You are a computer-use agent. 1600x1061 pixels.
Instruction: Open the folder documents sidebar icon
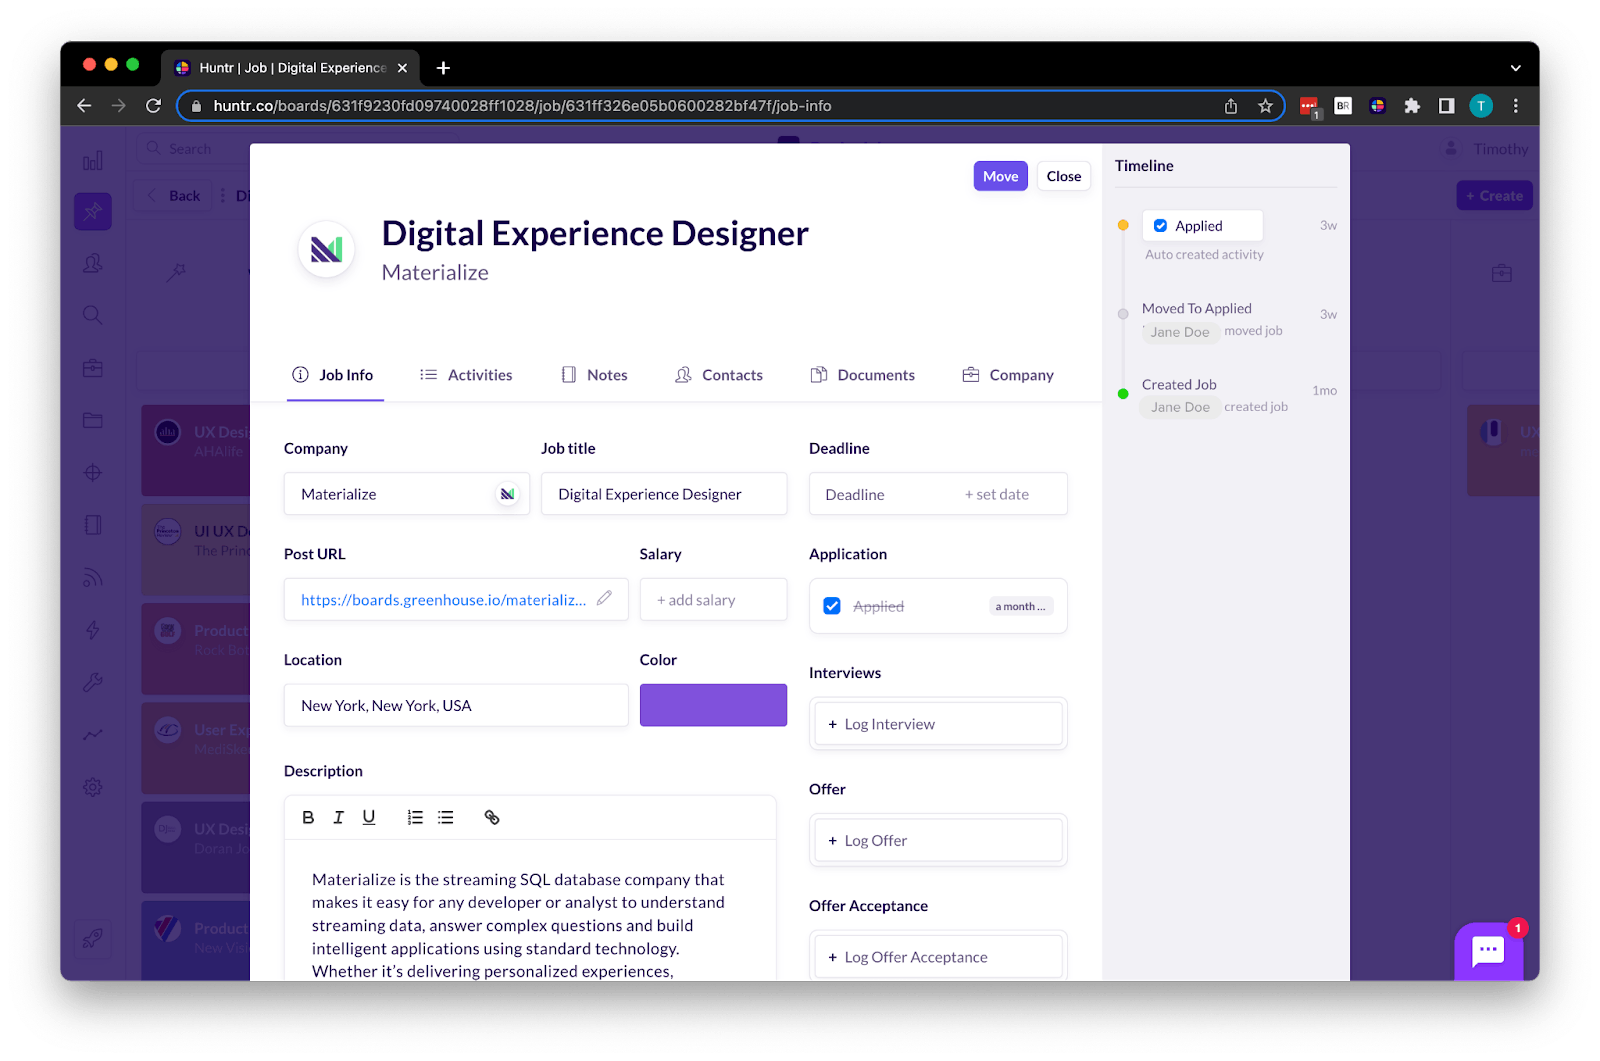(93, 420)
